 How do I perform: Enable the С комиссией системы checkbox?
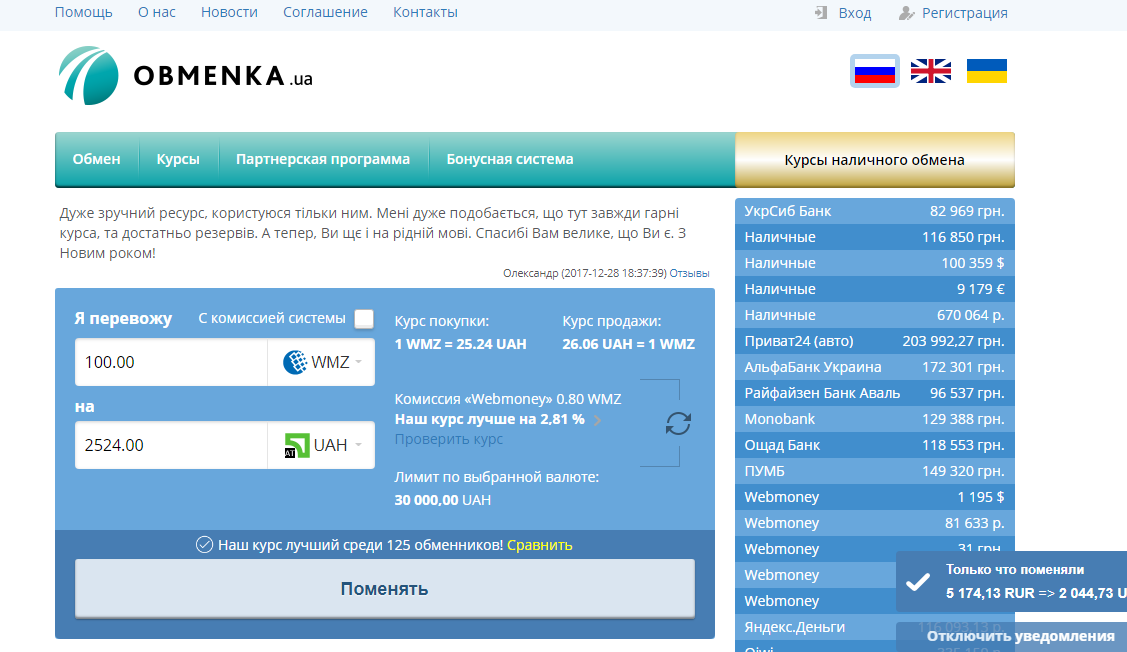[363, 319]
